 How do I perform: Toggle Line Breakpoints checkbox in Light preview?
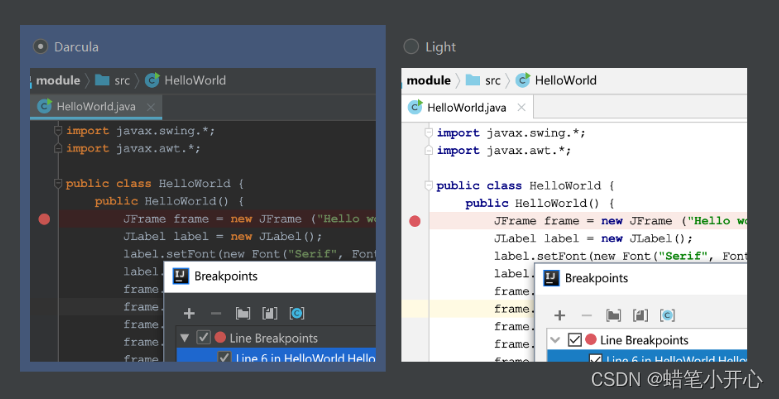(574, 340)
